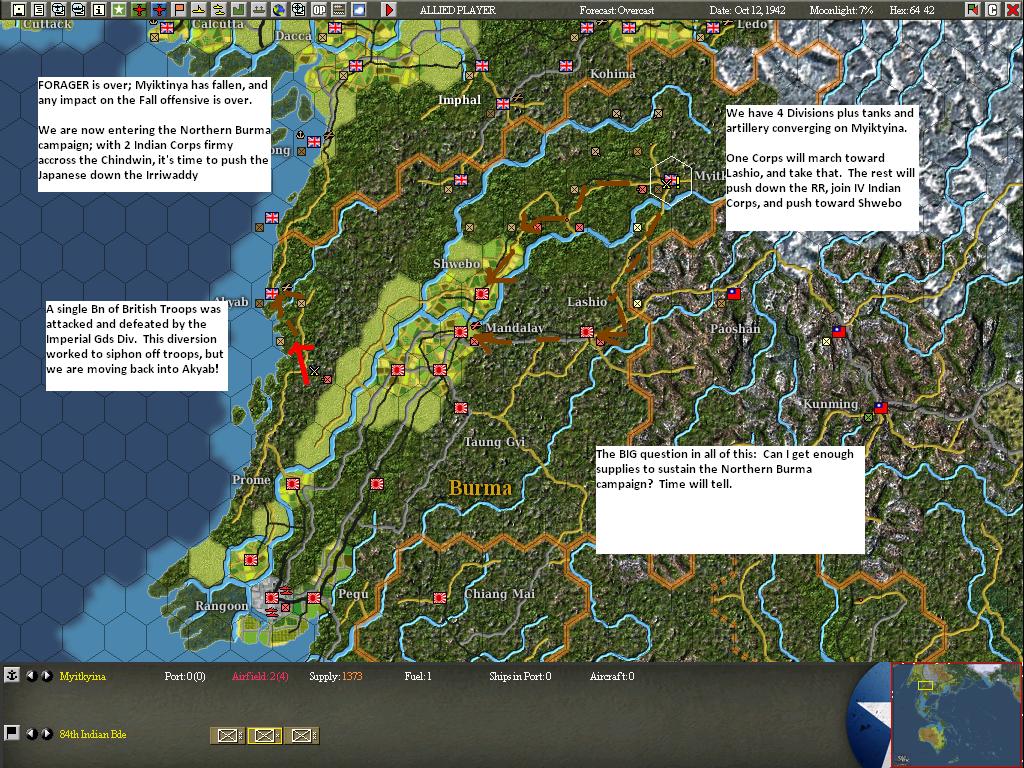Click the 'C' button at top right
This screenshot has width=1024, height=768.
pyautogui.click(x=992, y=9)
